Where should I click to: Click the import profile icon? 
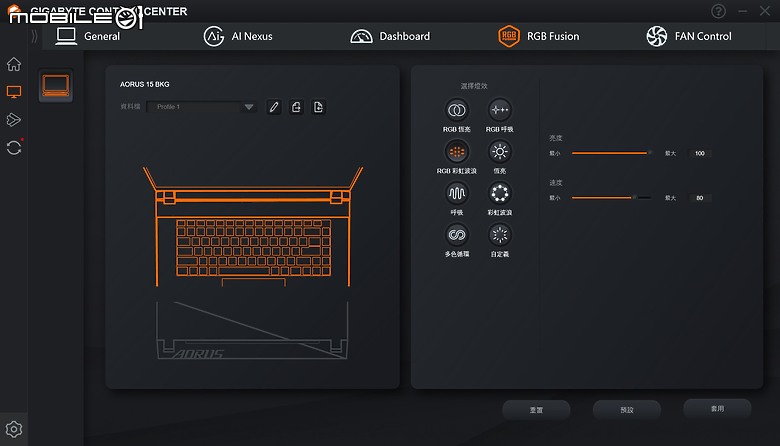319,107
